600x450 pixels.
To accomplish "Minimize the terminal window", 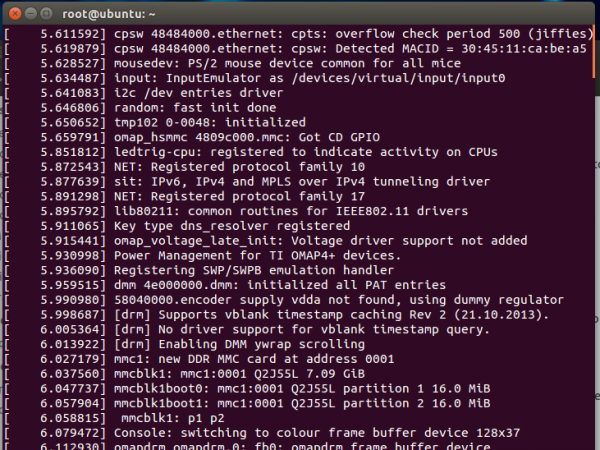I will click(x=33, y=14).
